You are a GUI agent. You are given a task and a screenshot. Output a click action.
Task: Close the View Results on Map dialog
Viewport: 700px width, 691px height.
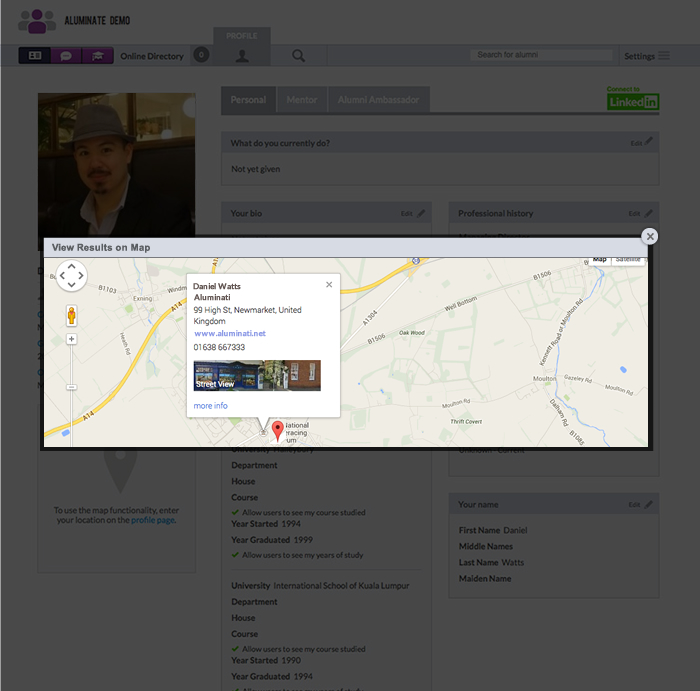coord(650,236)
